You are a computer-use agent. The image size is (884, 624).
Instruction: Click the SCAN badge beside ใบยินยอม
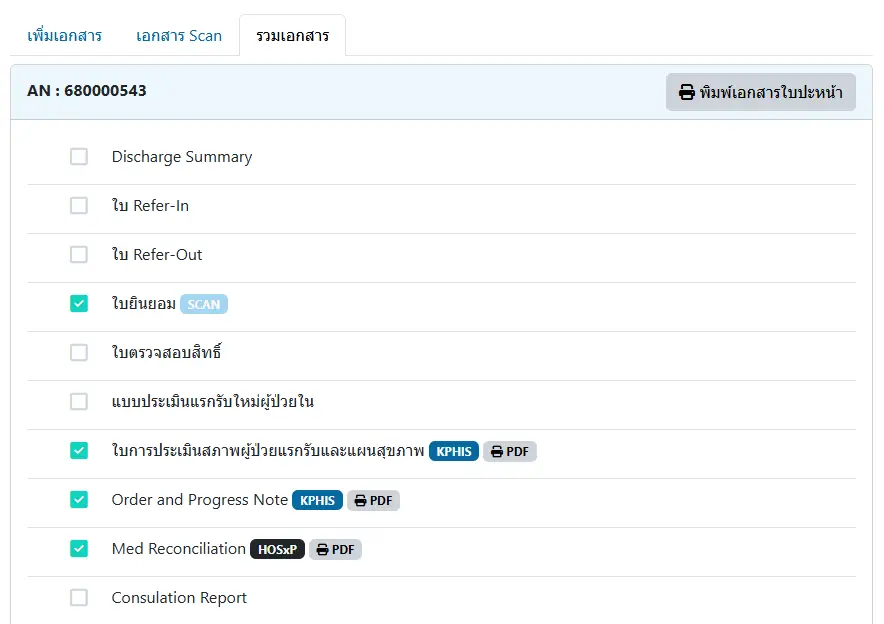(203, 303)
